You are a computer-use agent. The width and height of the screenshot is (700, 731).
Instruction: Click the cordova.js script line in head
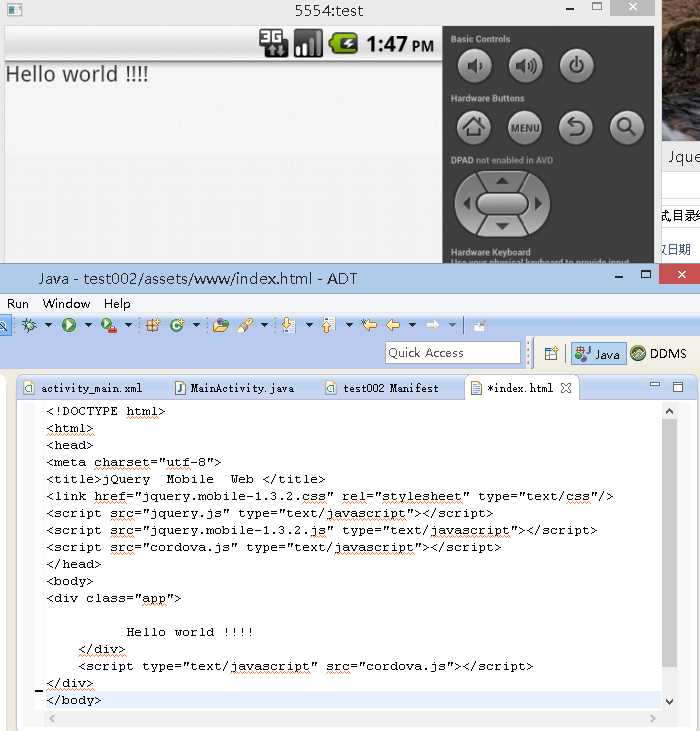pyautogui.click(x=274, y=547)
